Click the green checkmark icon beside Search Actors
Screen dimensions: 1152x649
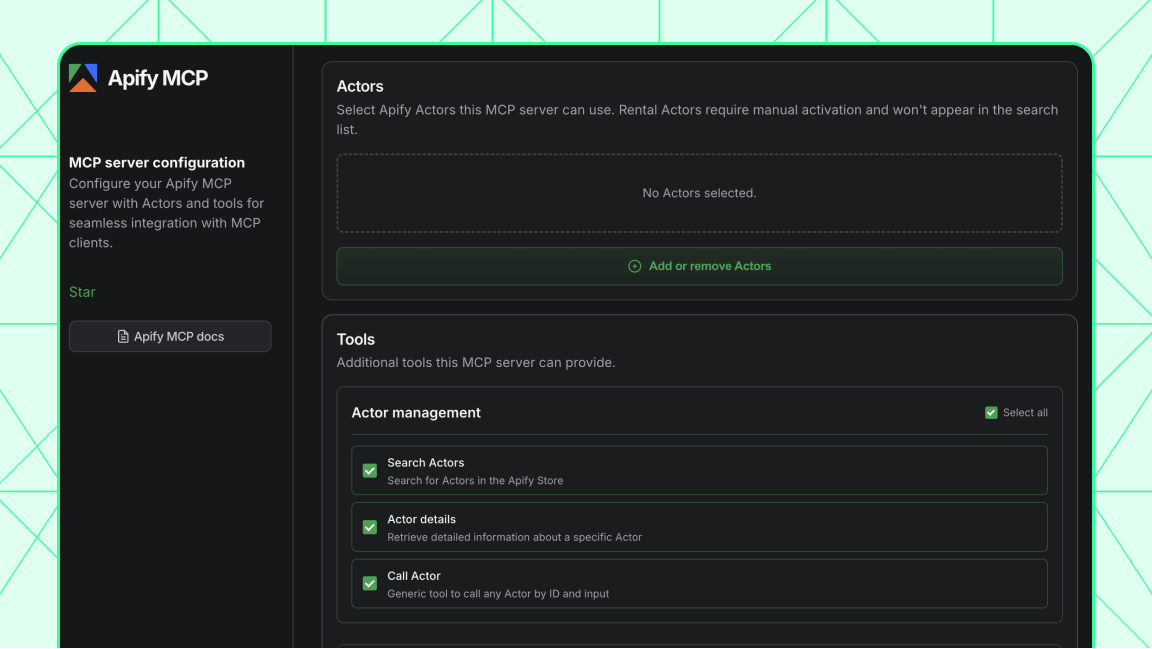[369, 470]
